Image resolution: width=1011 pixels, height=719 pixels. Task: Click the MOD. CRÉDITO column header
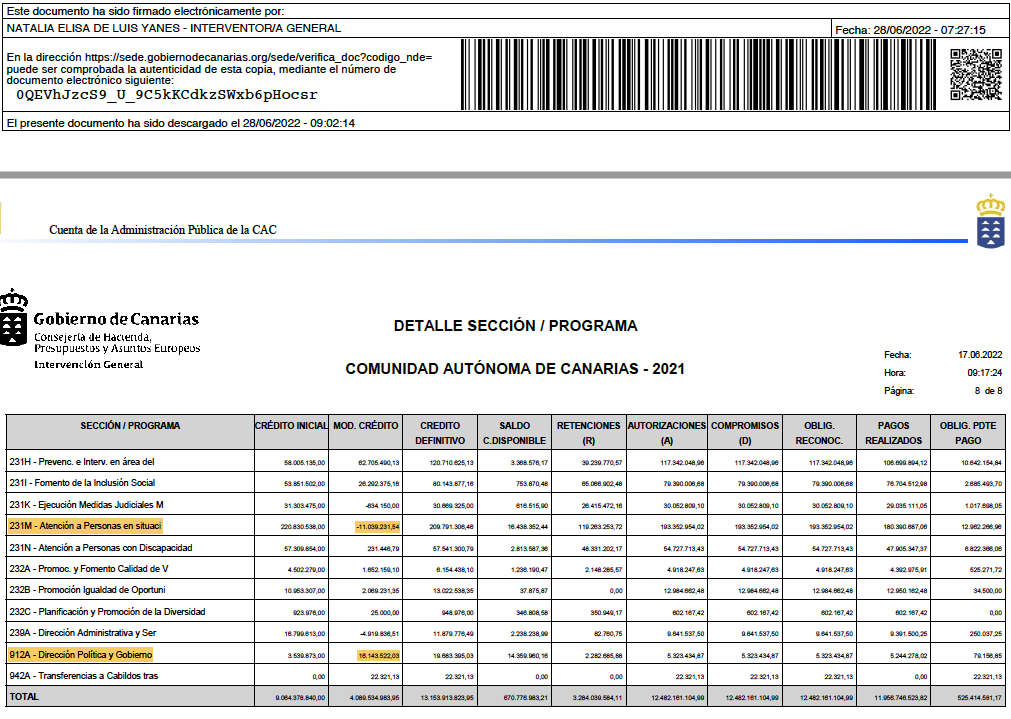pos(366,432)
